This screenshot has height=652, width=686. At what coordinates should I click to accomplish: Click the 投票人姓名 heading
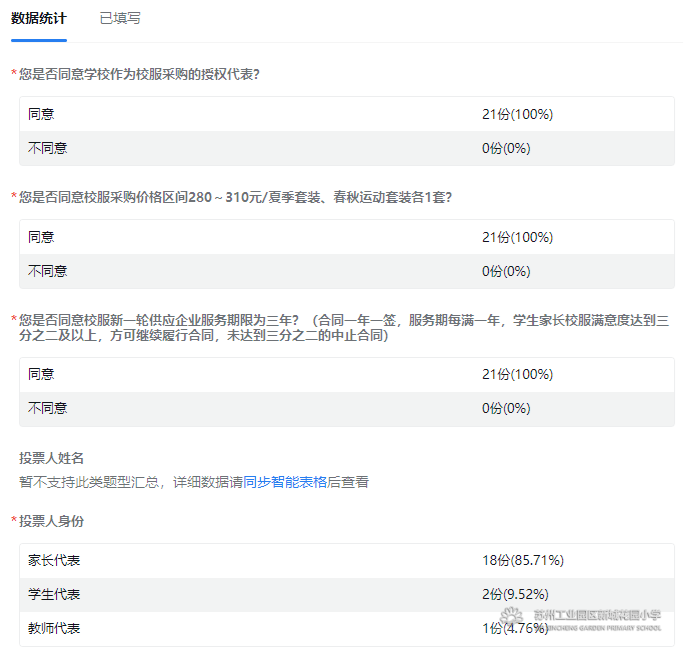click(x=51, y=458)
